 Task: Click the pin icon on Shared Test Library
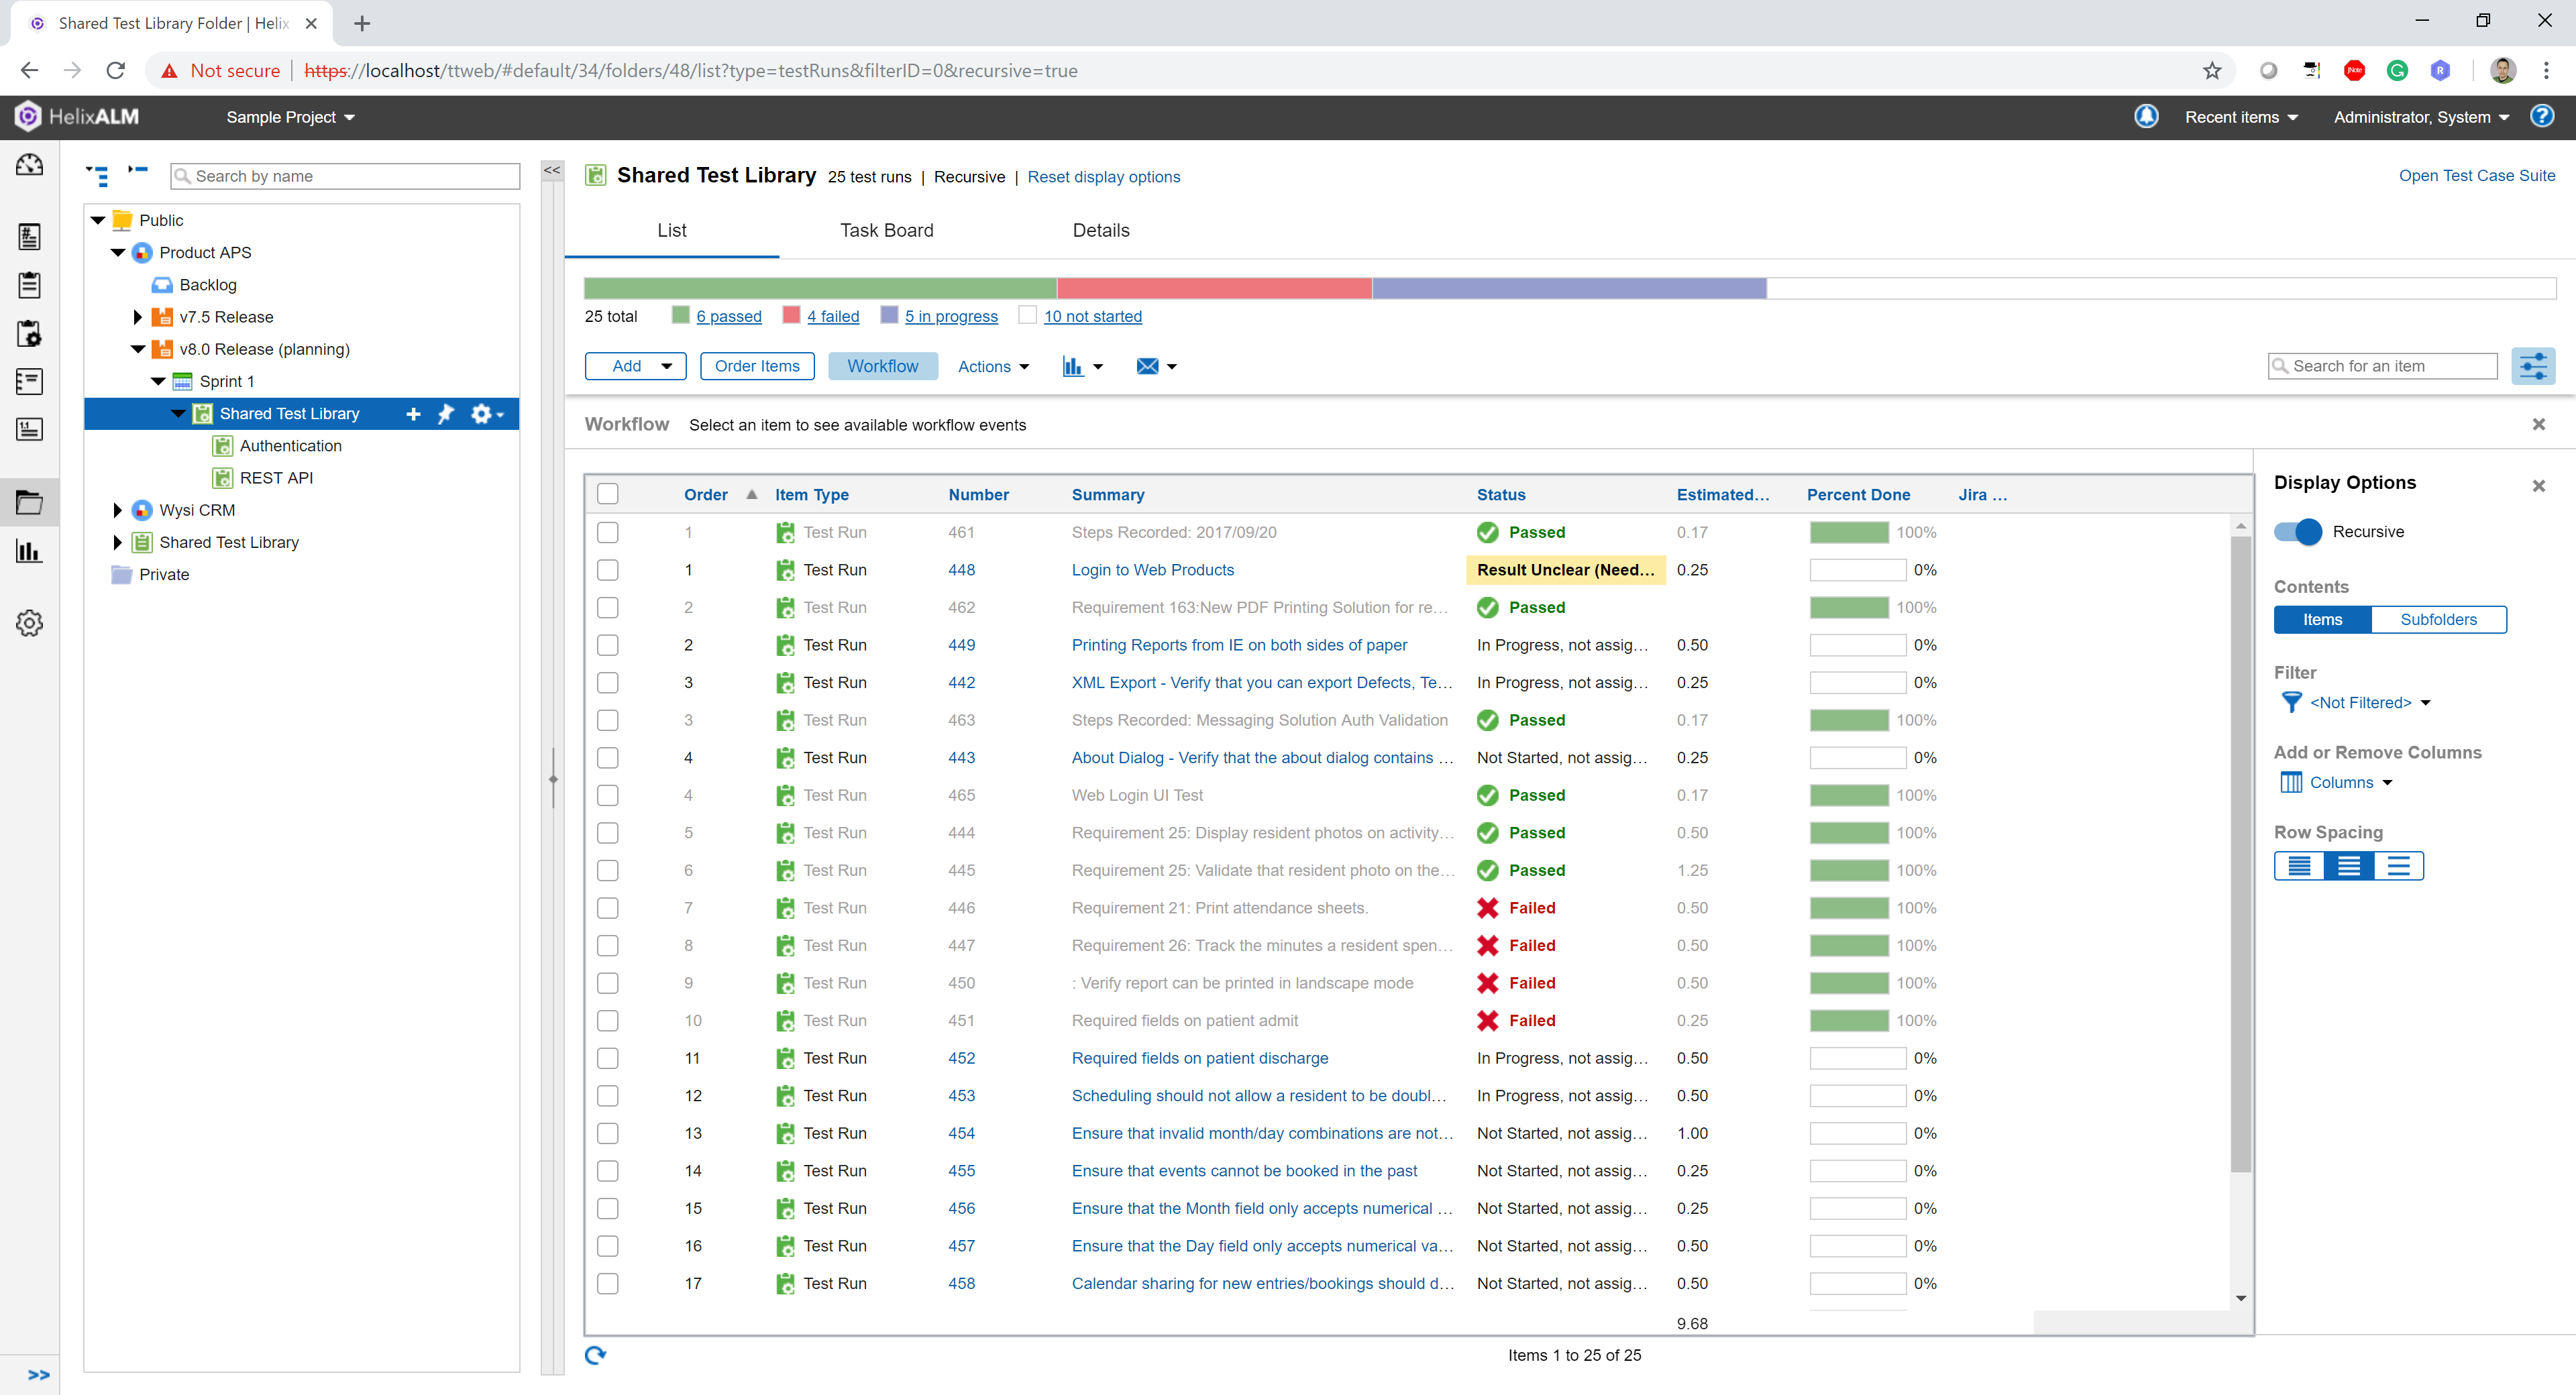coord(446,413)
